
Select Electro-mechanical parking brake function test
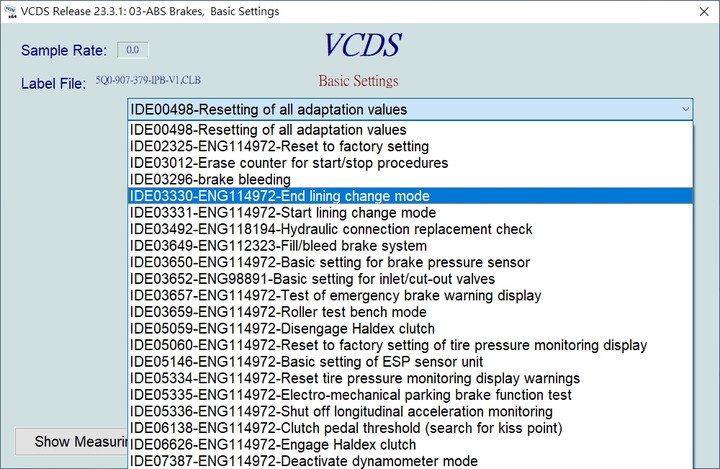click(x=410, y=395)
